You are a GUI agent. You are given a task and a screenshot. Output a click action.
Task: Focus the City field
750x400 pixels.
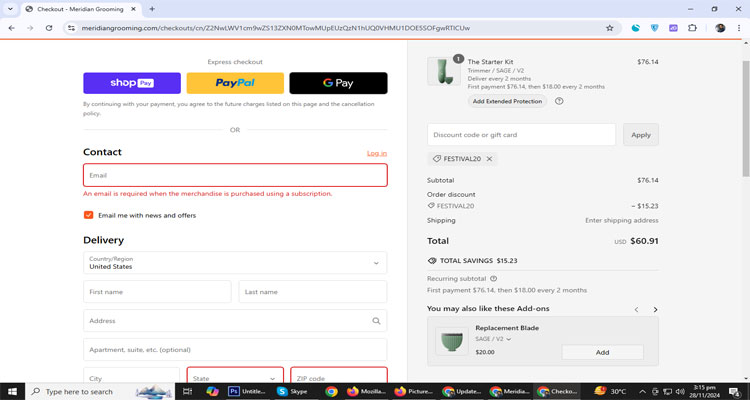pos(132,376)
